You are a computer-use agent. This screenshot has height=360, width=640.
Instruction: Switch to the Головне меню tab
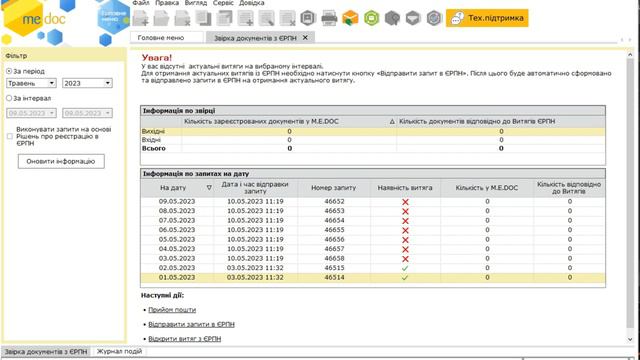pyautogui.click(x=167, y=38)
